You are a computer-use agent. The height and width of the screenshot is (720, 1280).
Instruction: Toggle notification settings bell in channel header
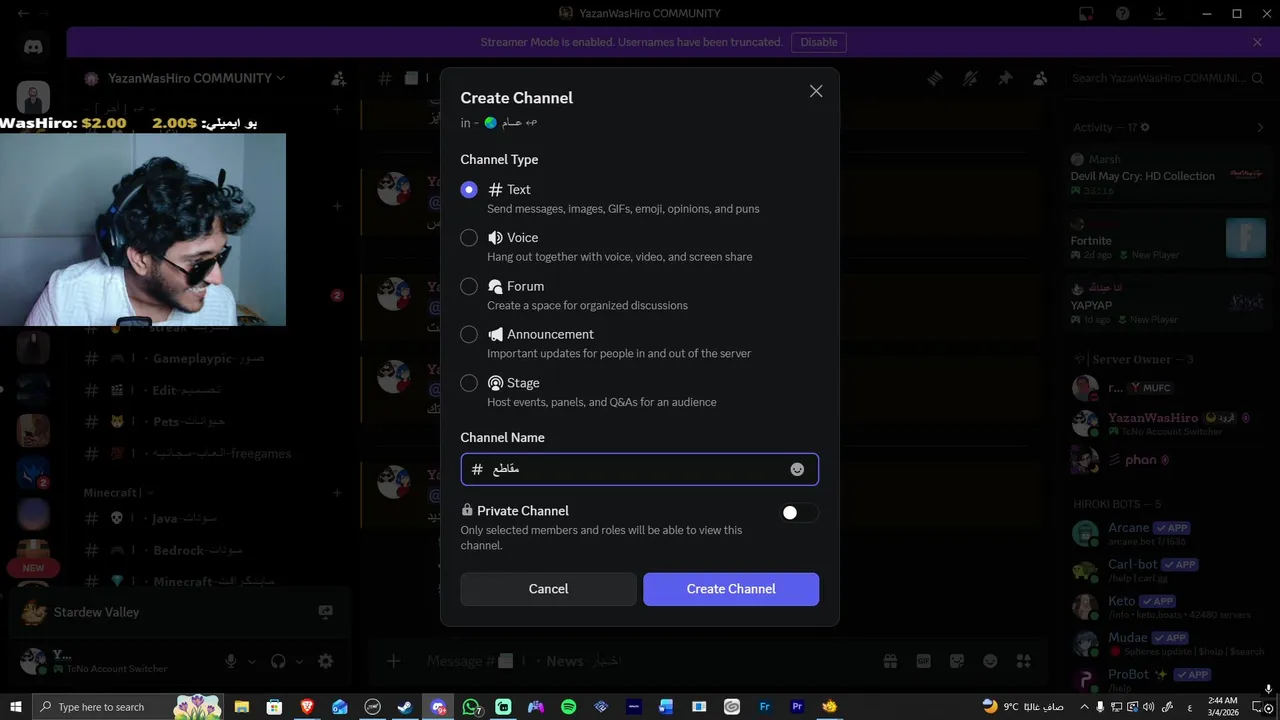click(x=970, y=78)
